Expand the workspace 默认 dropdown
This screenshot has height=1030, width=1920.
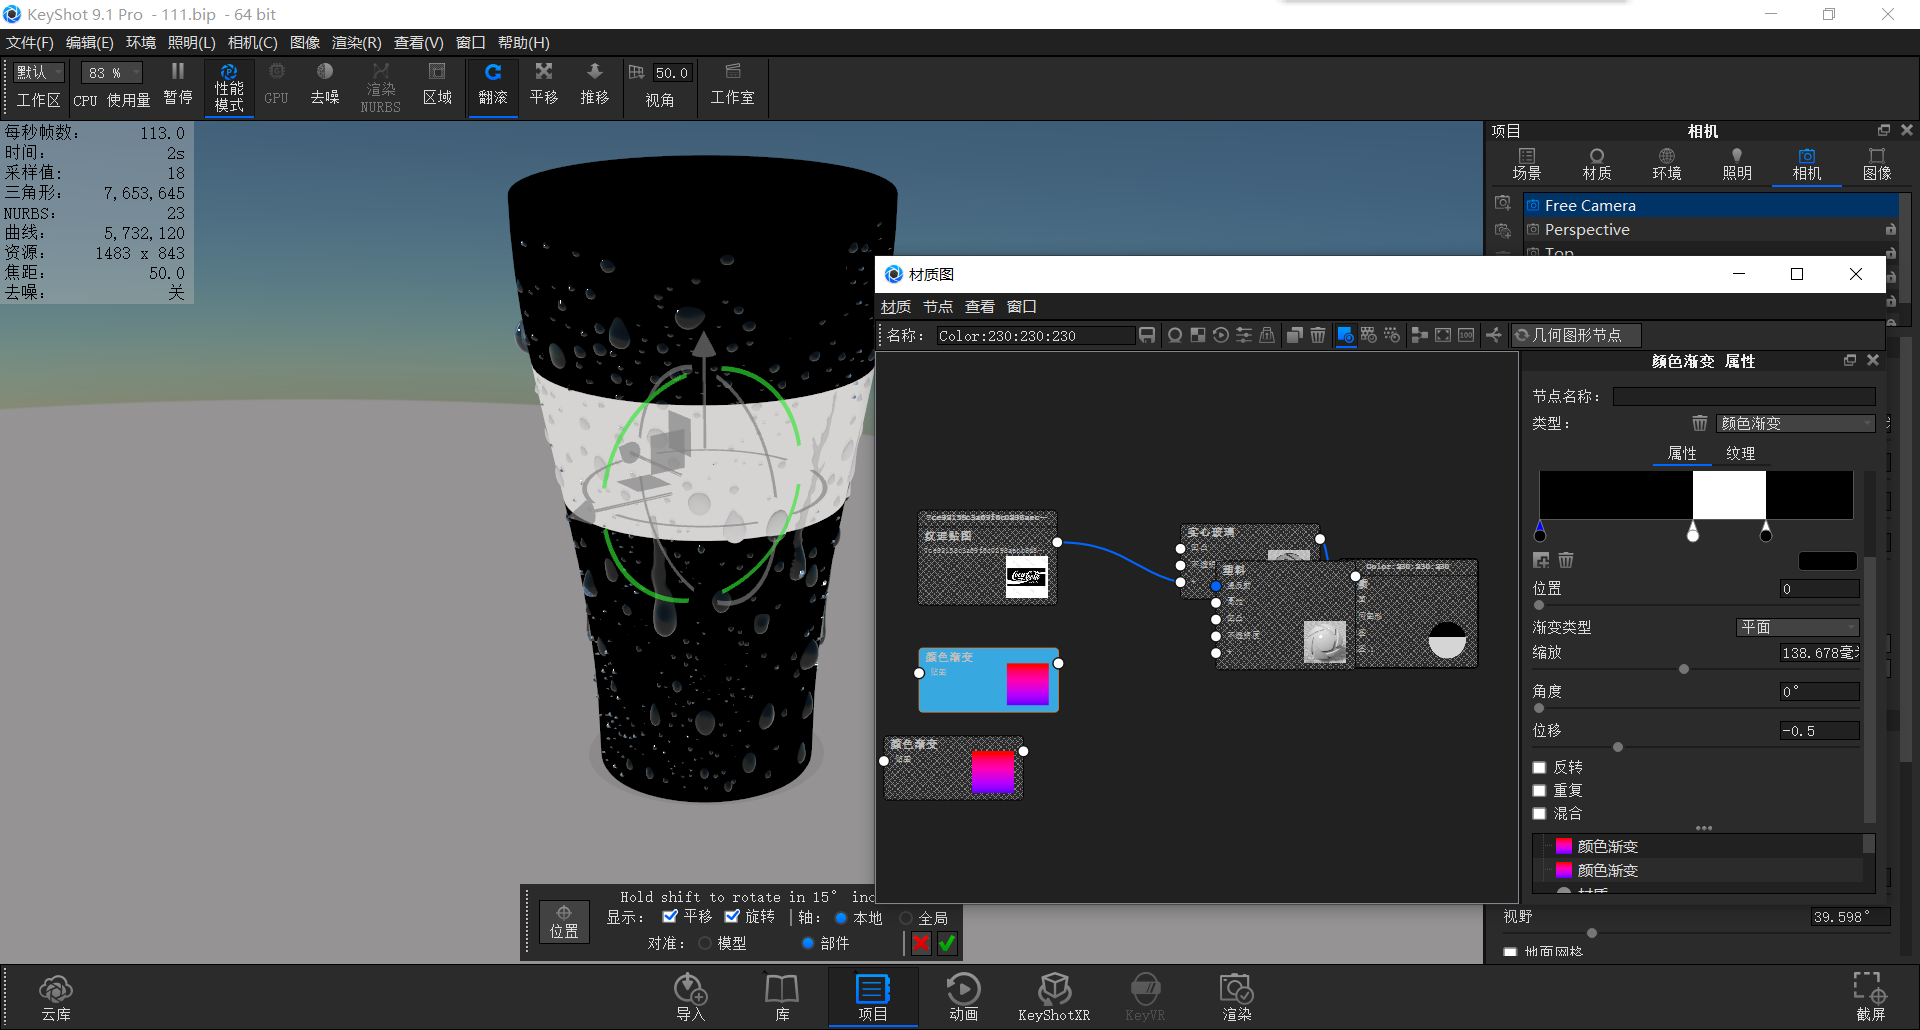(37, 72)
